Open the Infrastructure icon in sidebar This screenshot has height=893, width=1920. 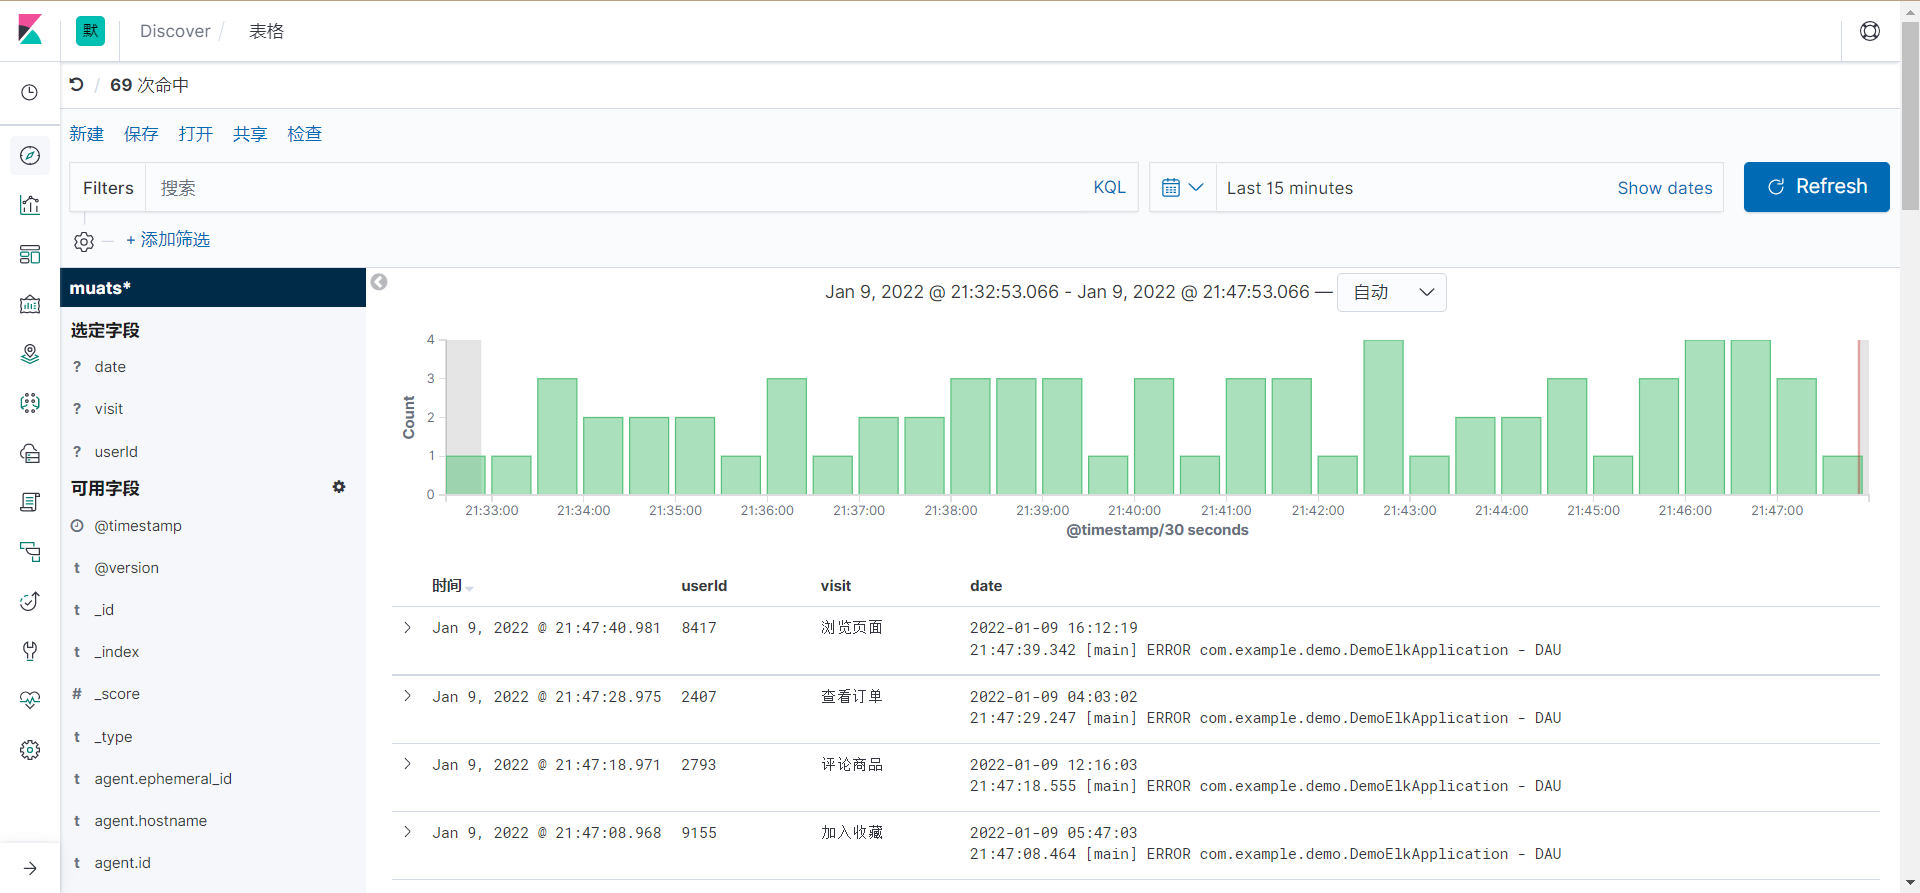[30, 453]
